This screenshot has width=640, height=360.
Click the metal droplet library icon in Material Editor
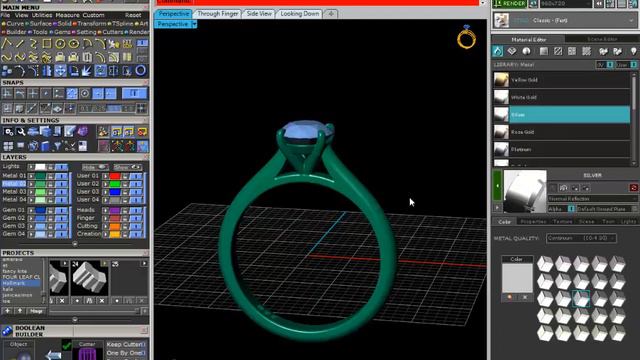pyautogui.click(x=497, y=51)
